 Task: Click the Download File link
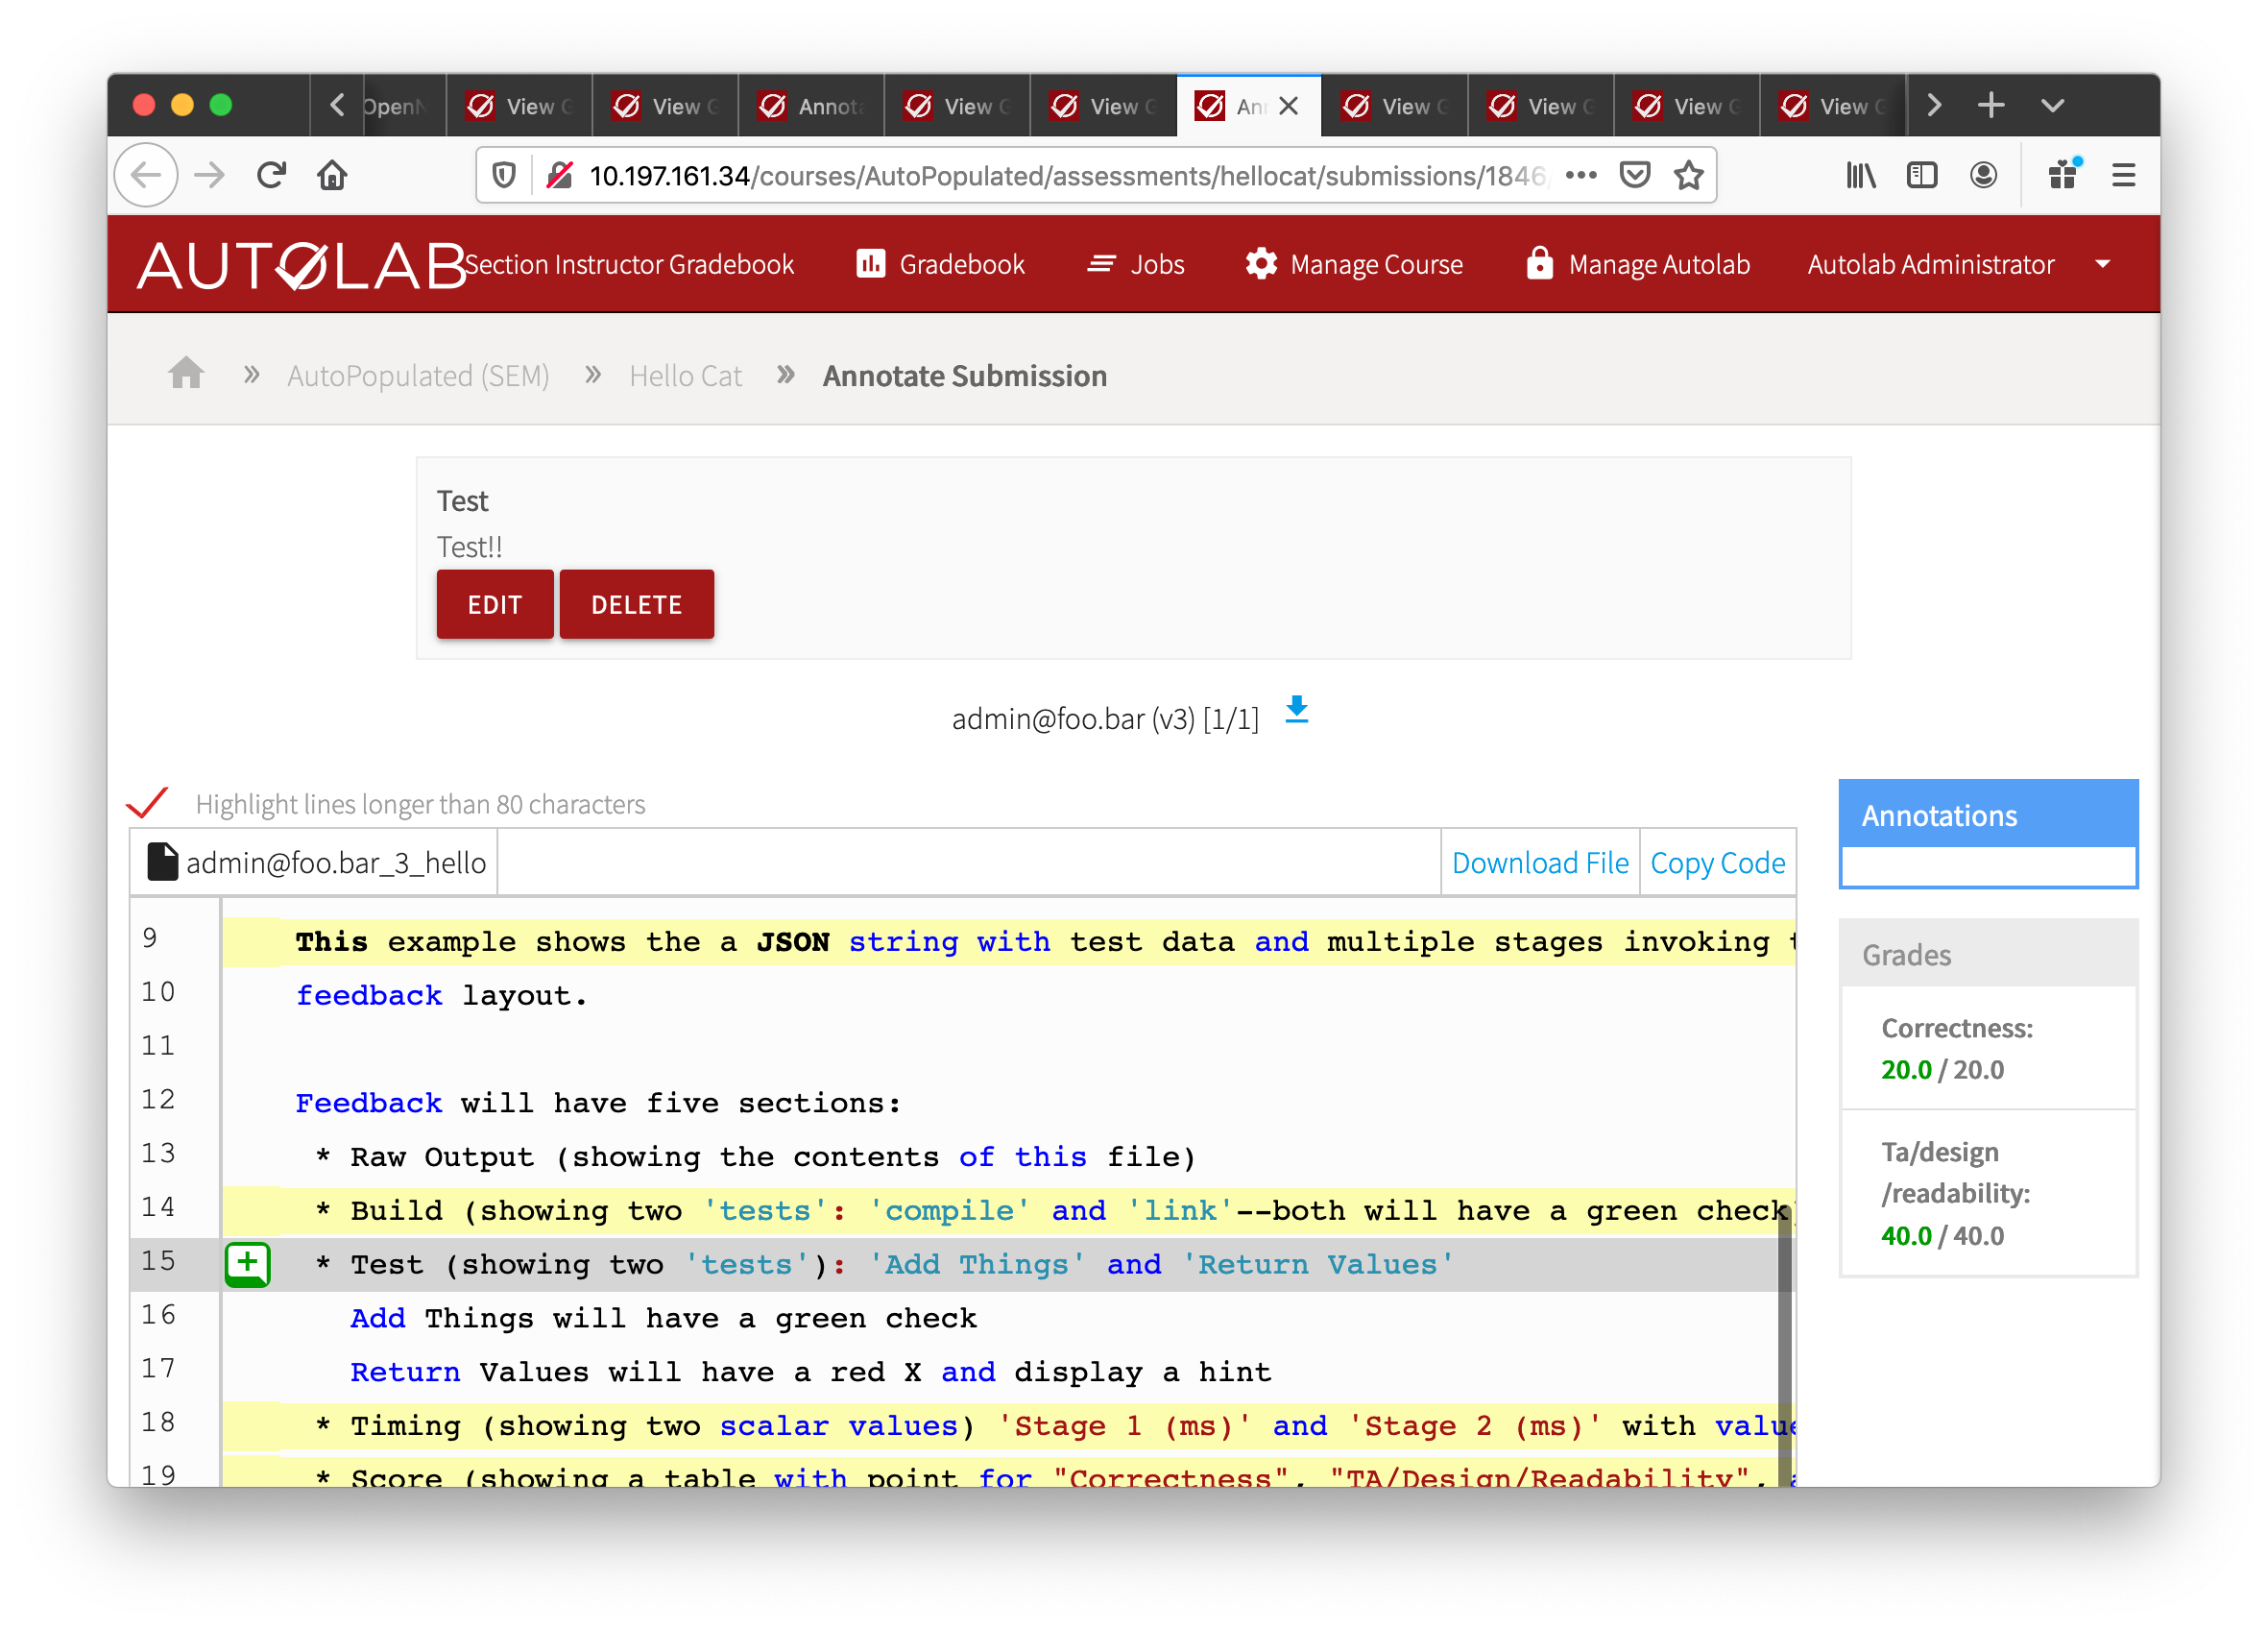point(1540,861)
